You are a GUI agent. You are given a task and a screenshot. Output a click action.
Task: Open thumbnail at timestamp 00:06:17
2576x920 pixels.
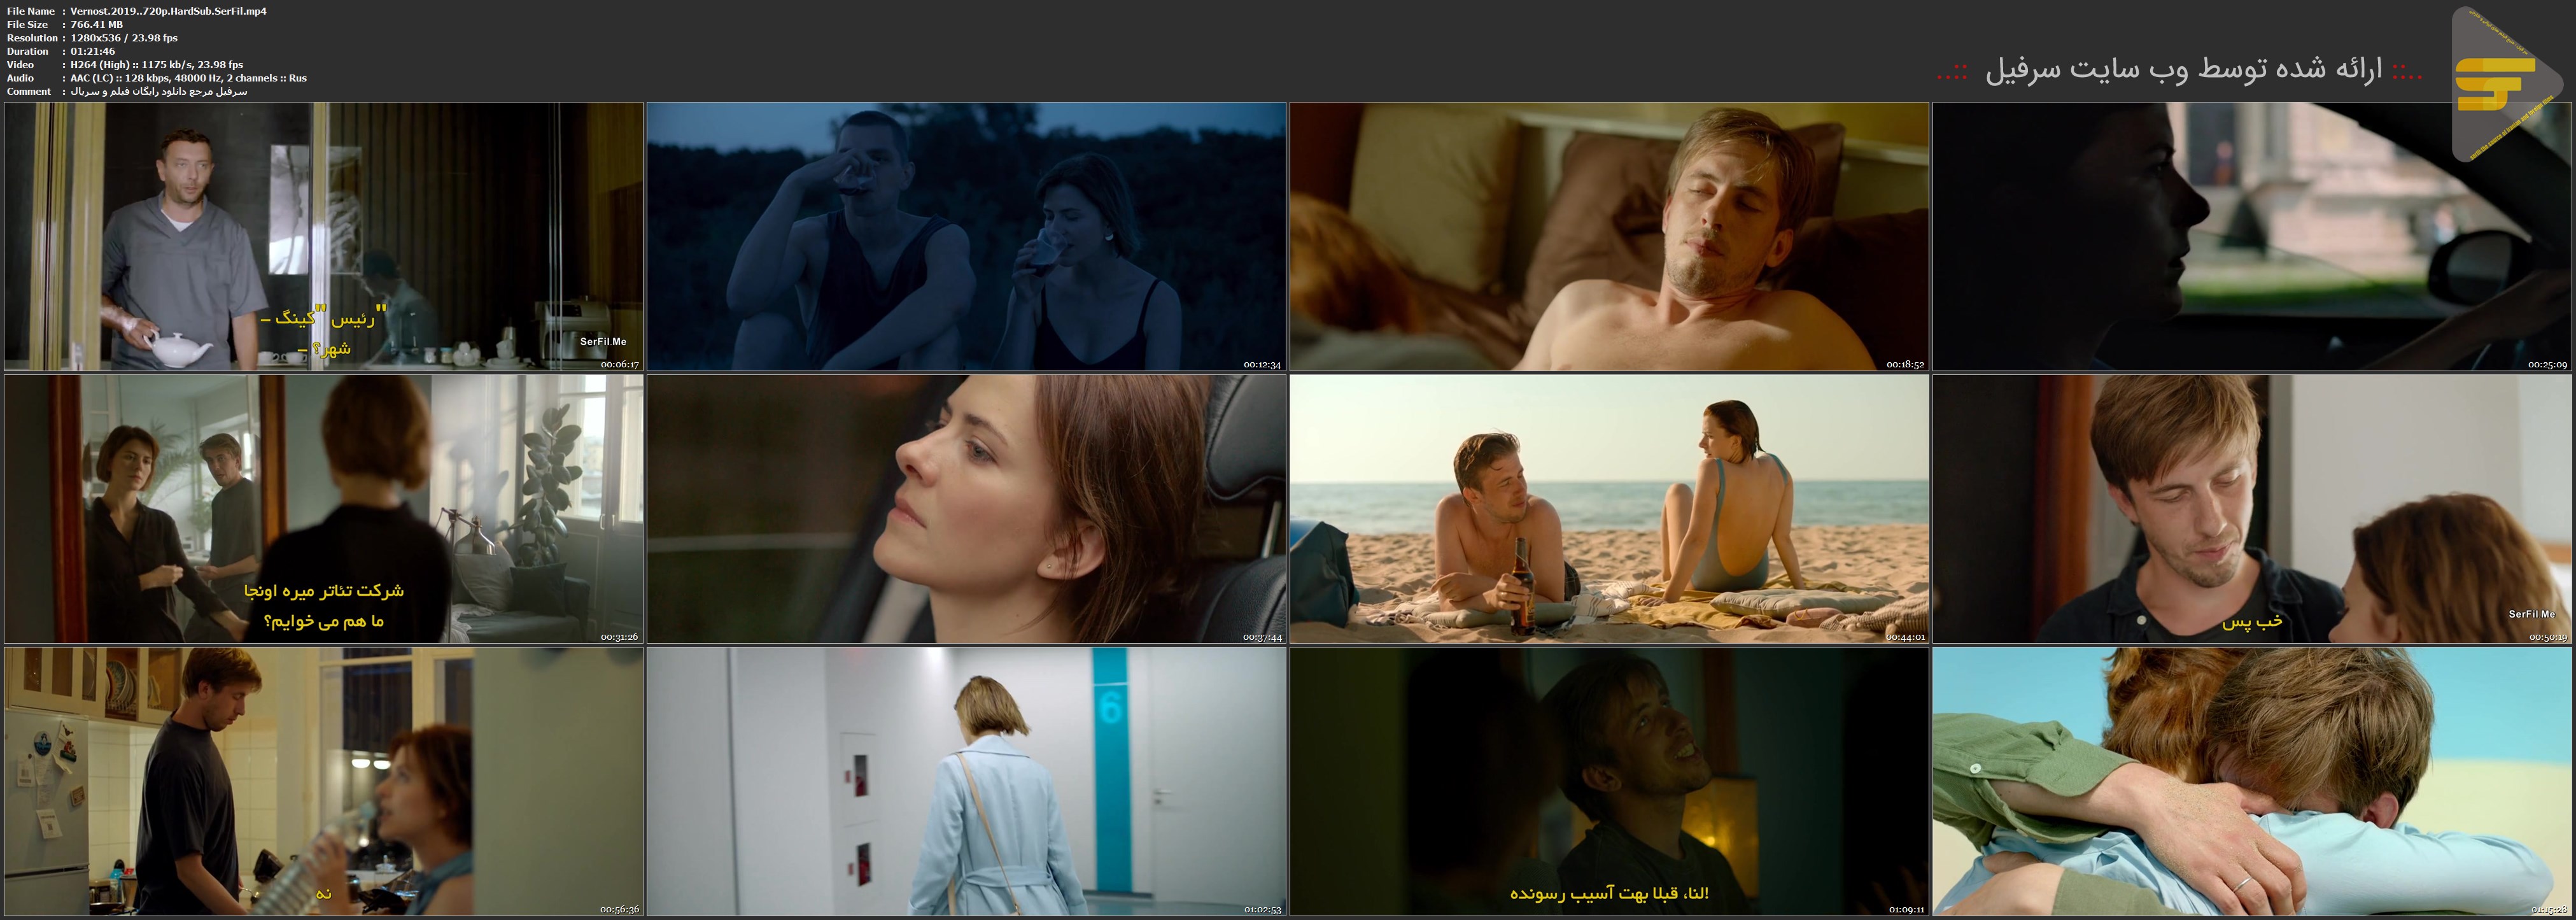click(x=323, y=236)
